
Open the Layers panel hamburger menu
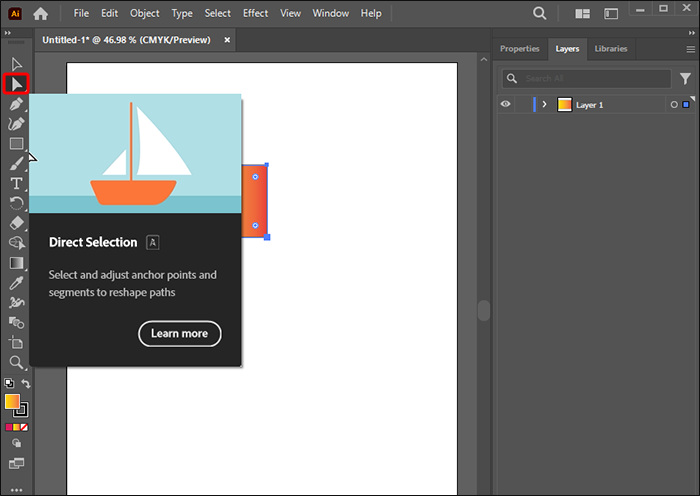tap(689, 48)
